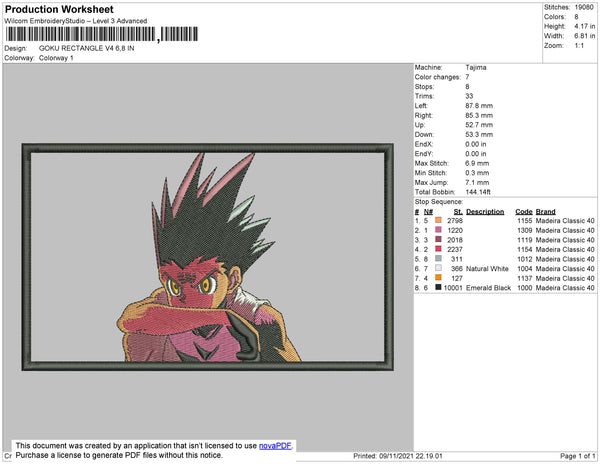Click thread code 1309
Viewport: 600px width, 464px height.
[525, 230]
